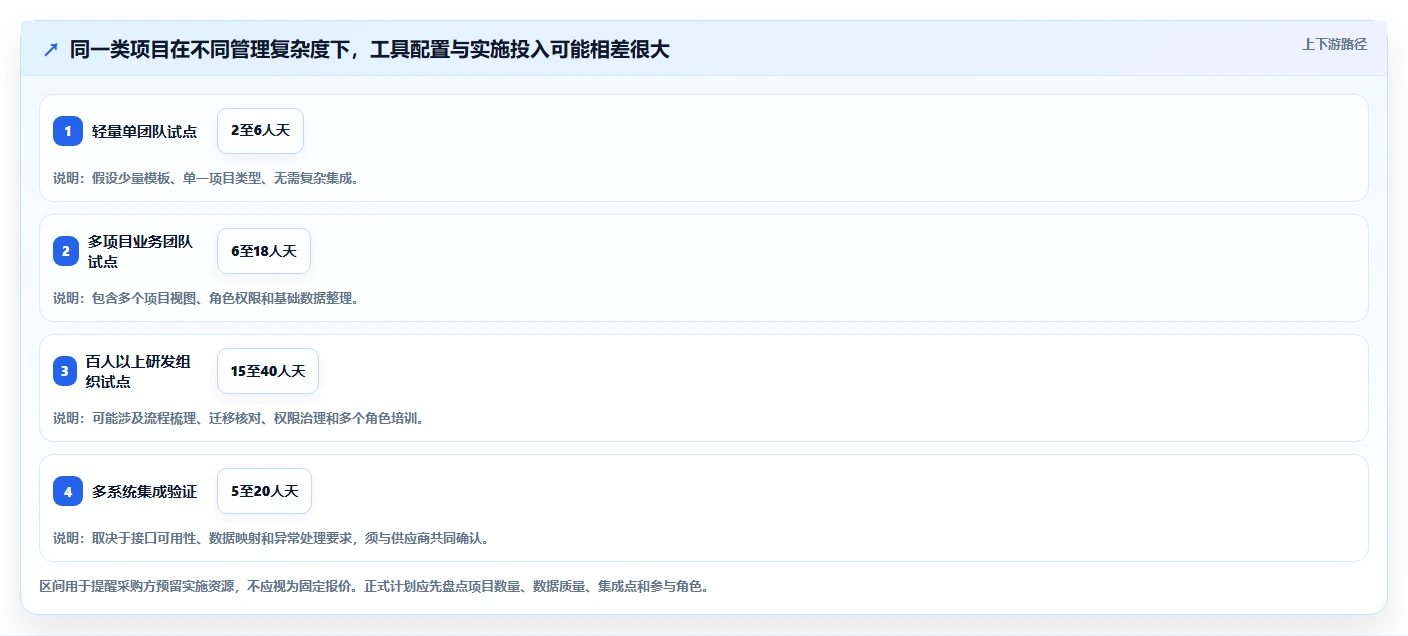Click the note starting 取决于接口可用性

(271, 538)
